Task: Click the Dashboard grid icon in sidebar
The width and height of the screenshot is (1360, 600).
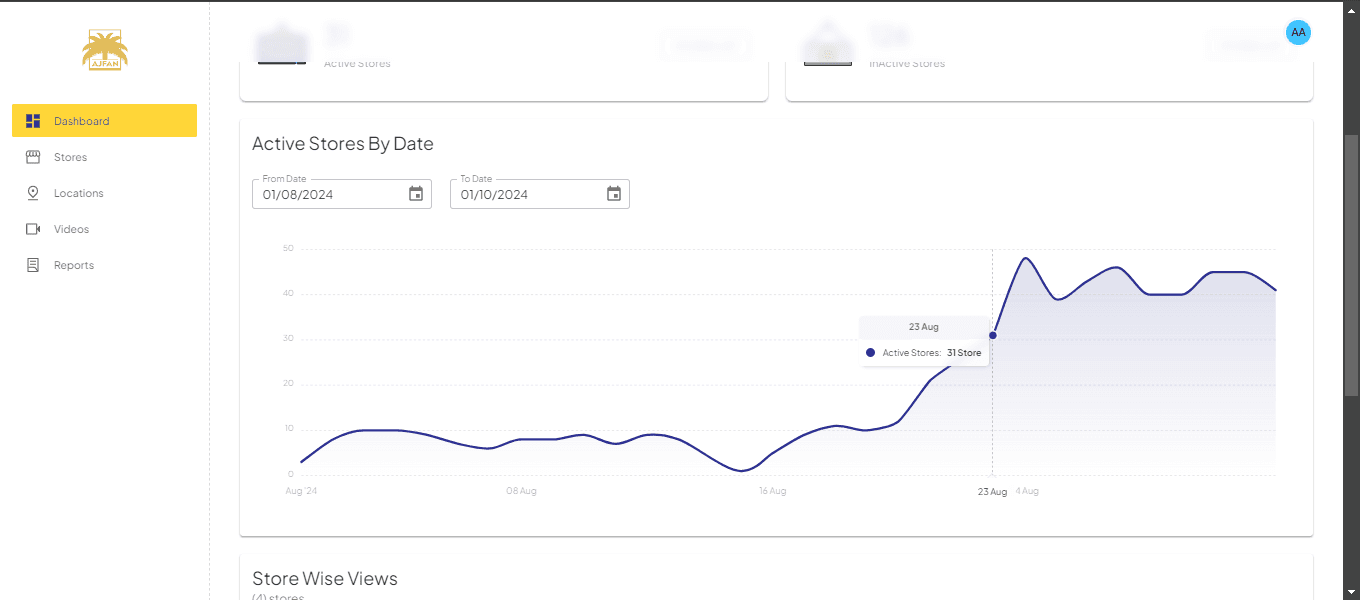Action: click(33, 121)
